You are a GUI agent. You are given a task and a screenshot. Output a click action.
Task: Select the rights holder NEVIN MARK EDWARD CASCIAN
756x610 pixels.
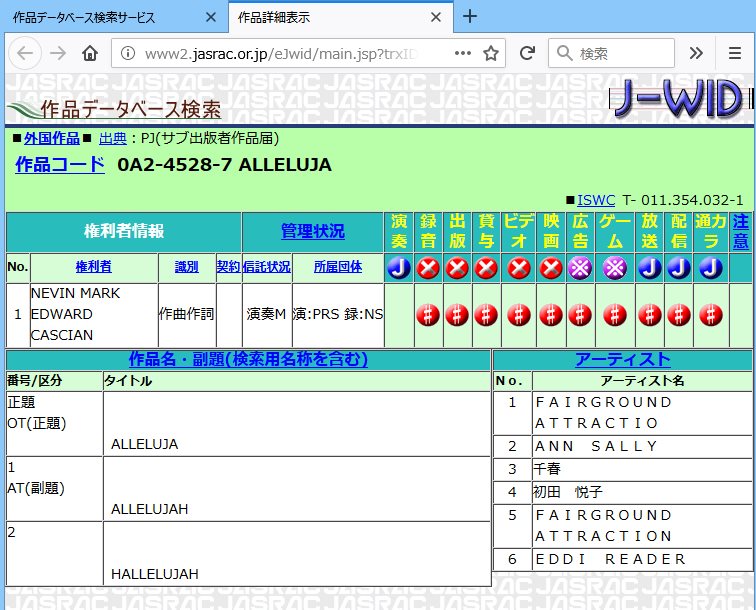tap(75, 314)
